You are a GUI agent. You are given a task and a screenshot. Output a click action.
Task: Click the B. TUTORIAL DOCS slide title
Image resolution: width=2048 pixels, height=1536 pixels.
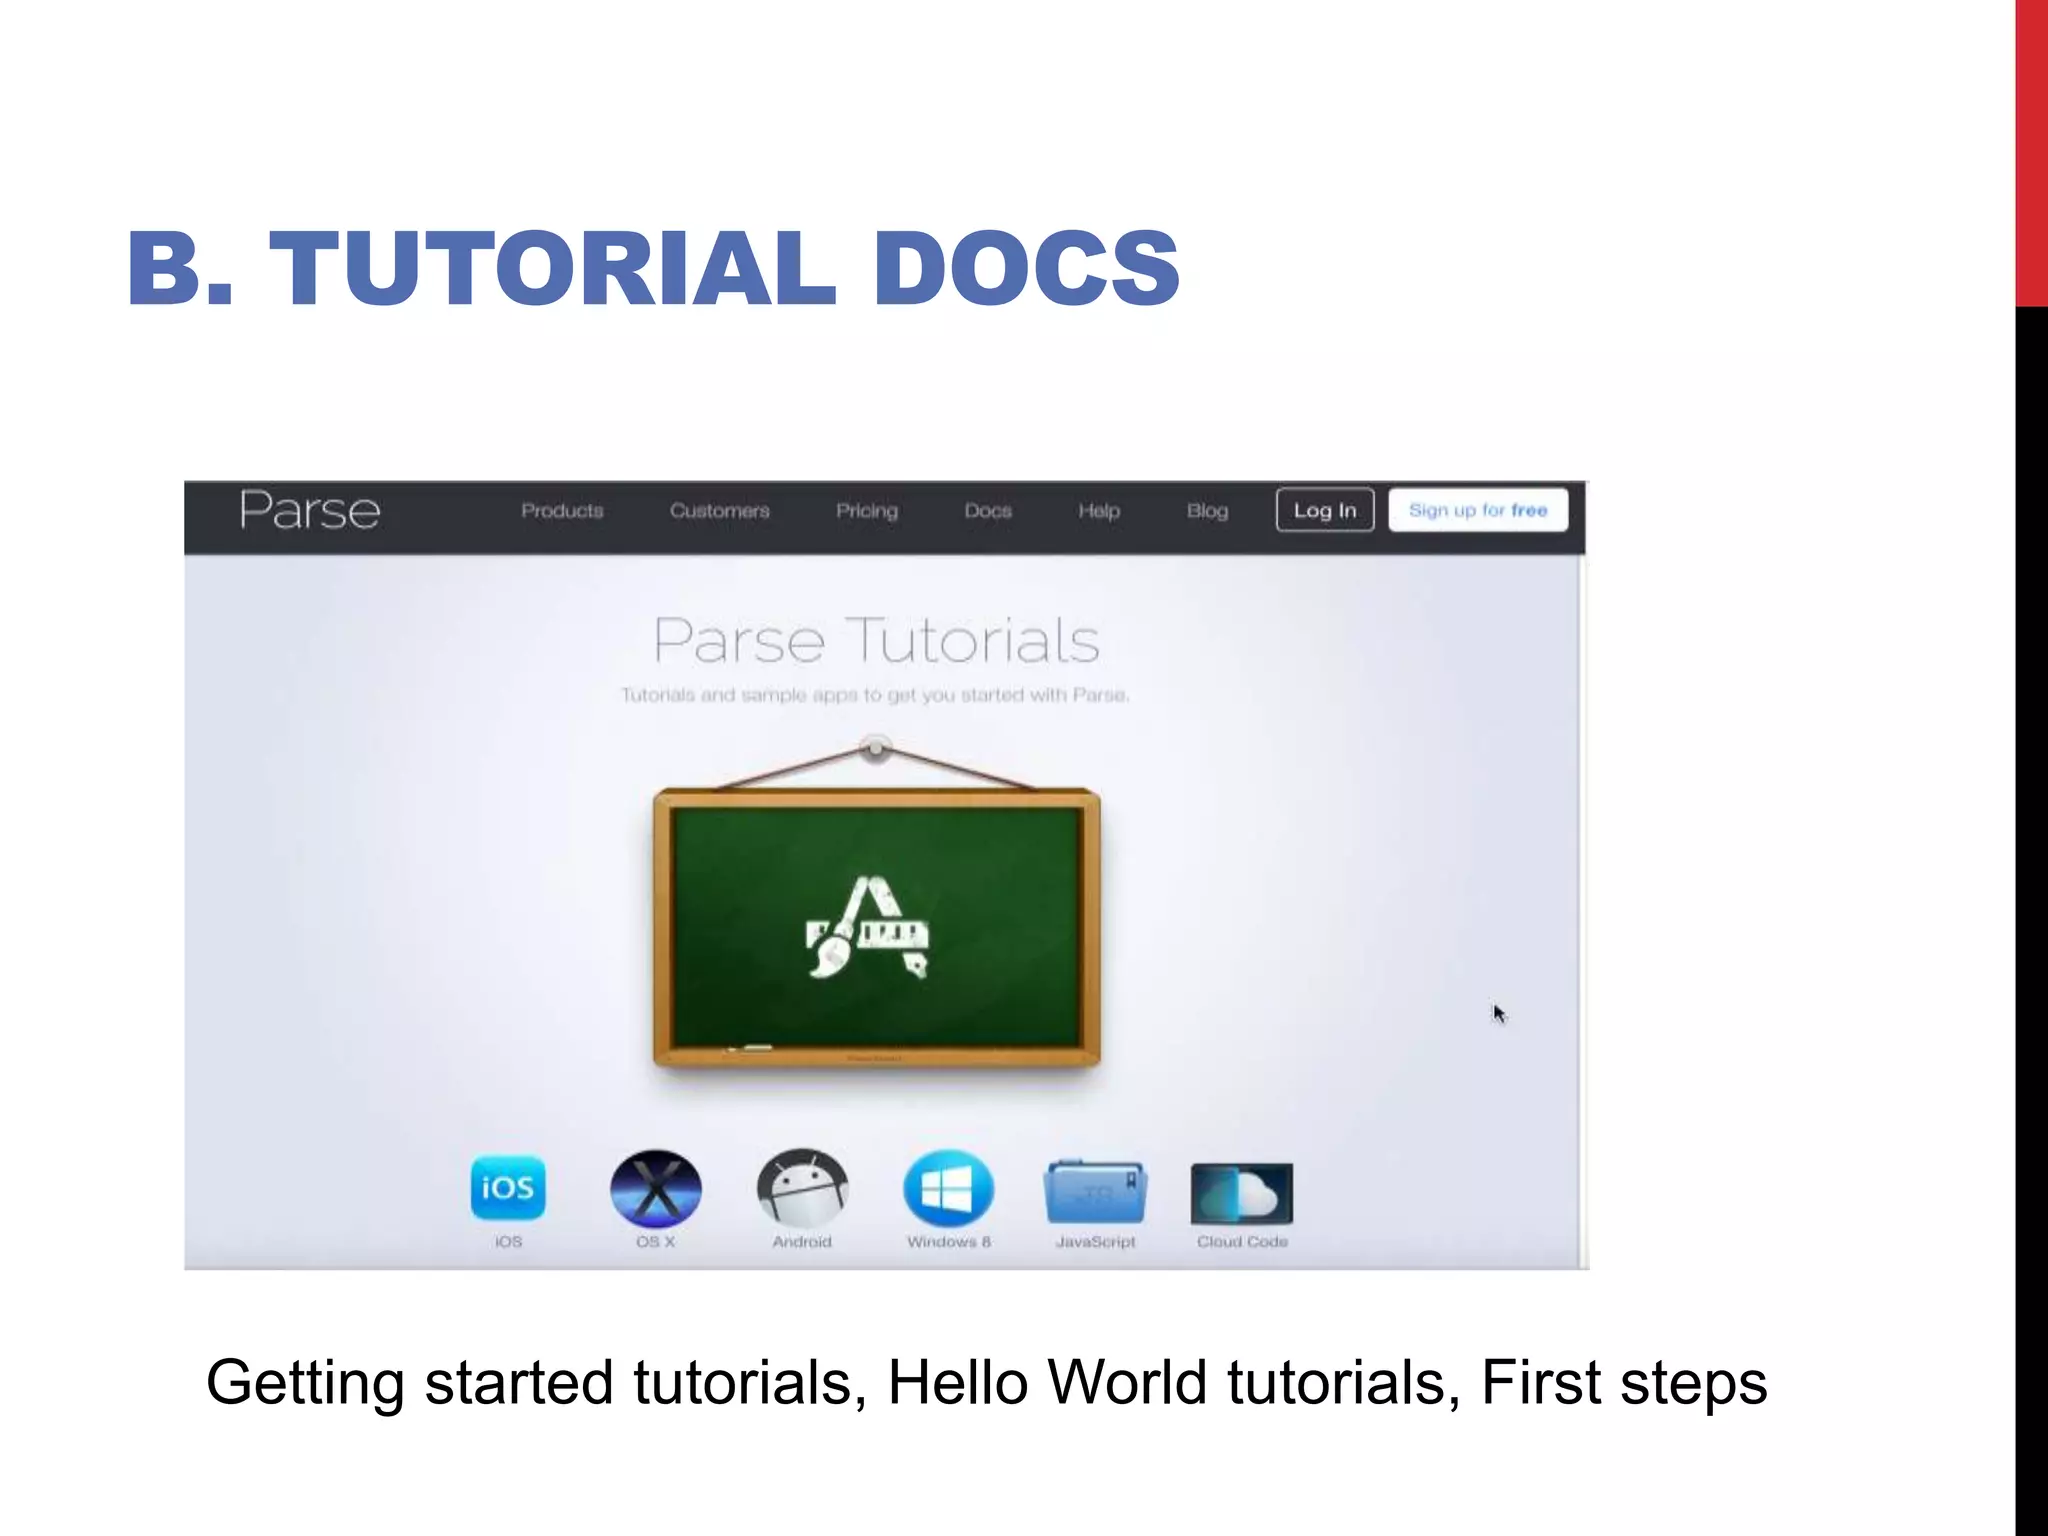click(x=654, y=267)
